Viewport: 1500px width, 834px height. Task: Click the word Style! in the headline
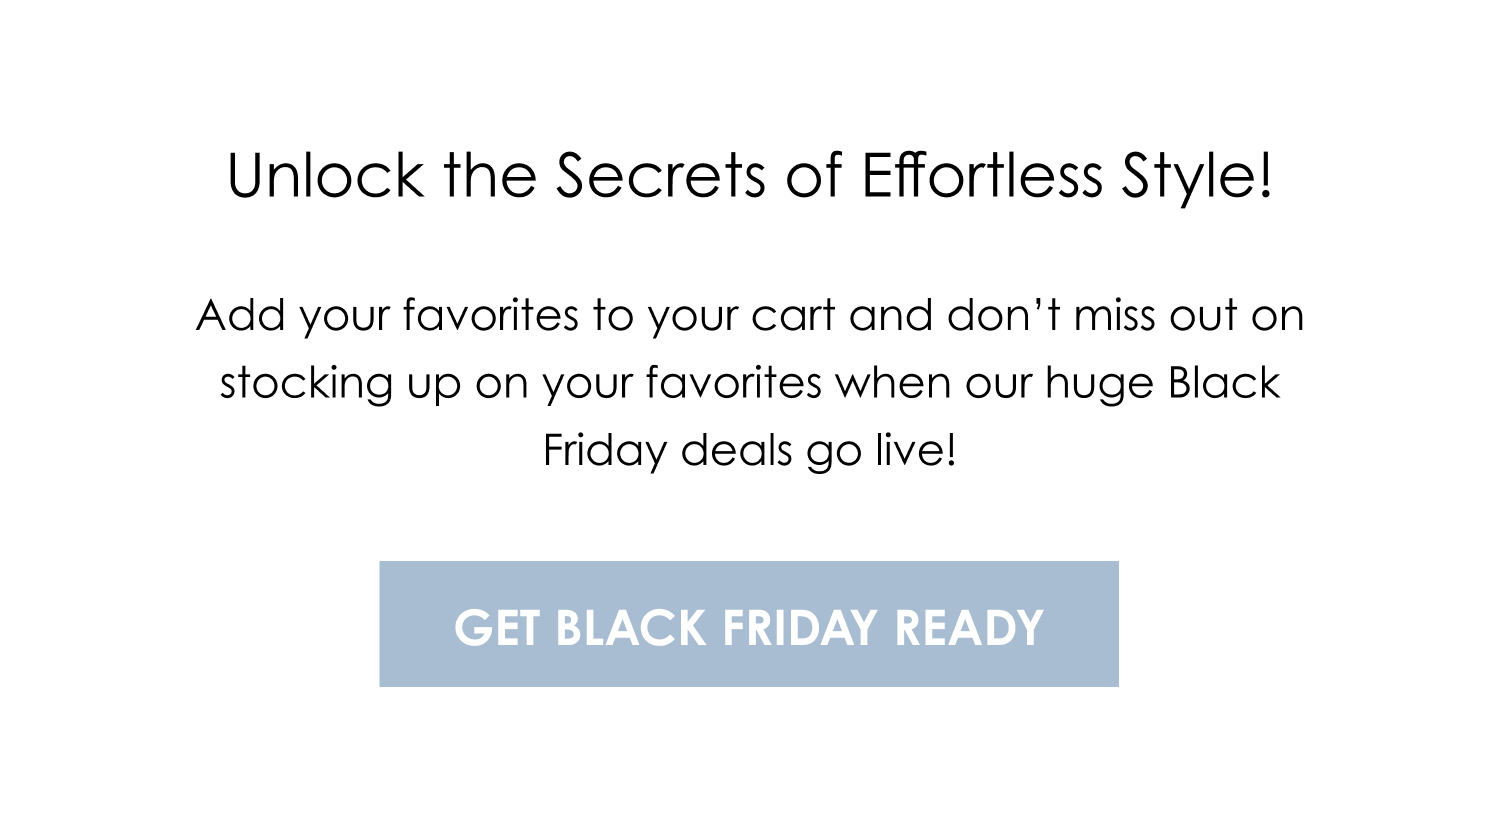pos(1197,178)
